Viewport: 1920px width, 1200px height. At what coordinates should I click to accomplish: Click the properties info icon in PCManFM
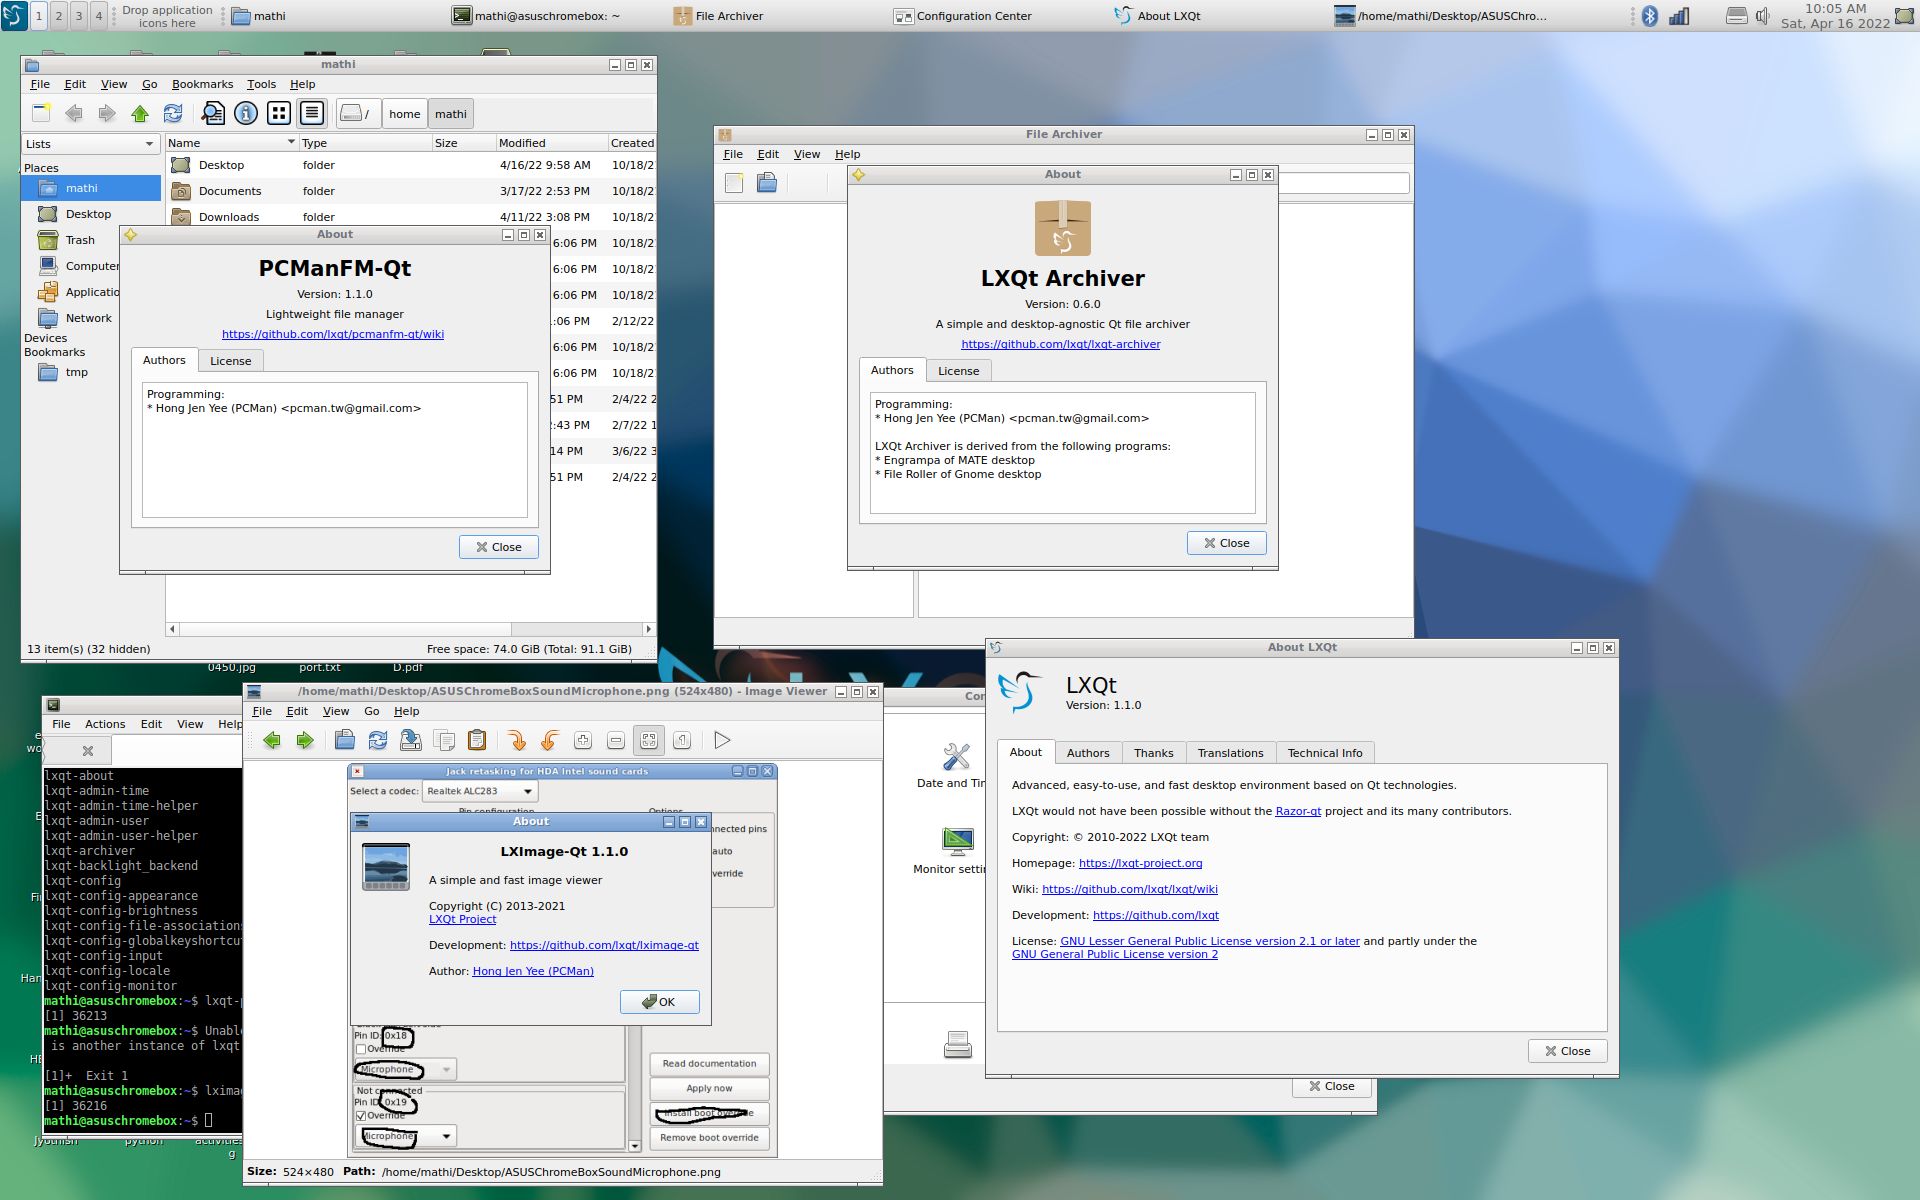tap(246, 113)
